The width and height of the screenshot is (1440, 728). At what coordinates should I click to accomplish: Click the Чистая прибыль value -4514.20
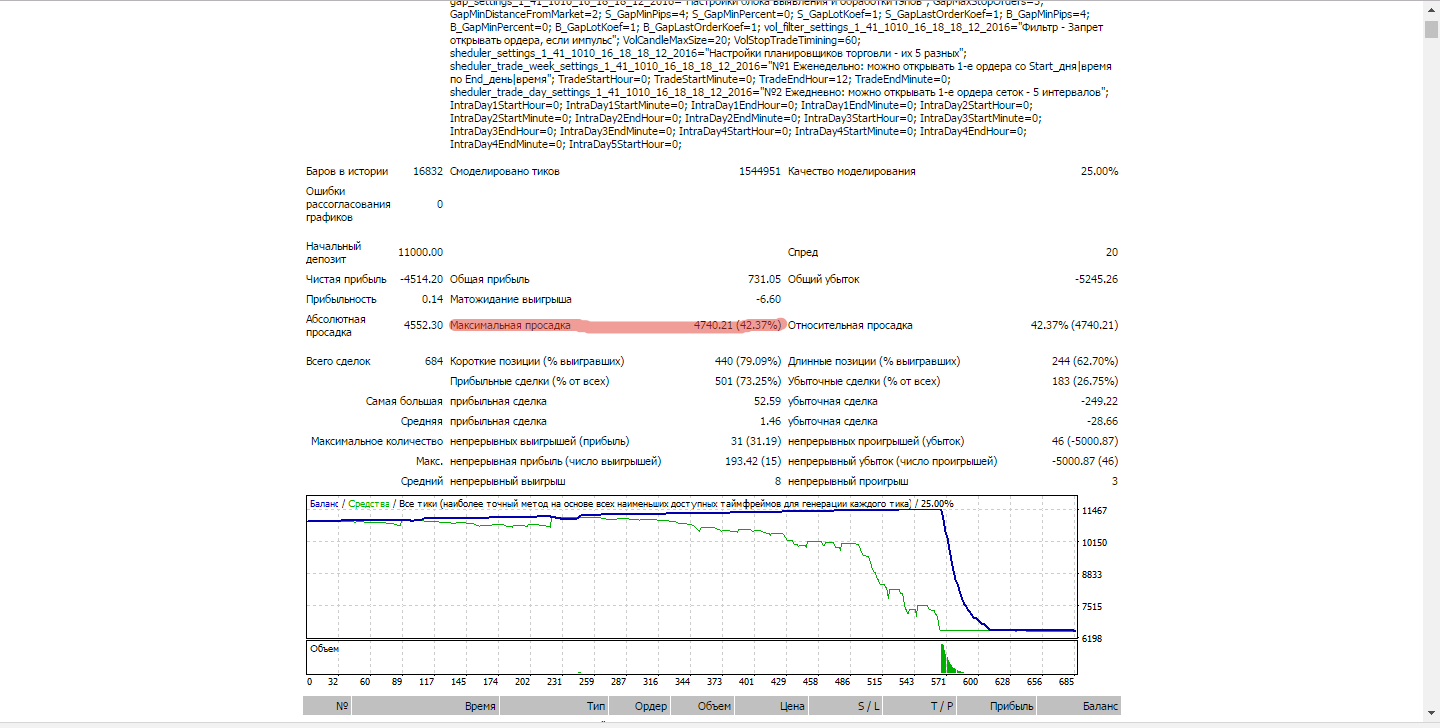pos(421,279)
